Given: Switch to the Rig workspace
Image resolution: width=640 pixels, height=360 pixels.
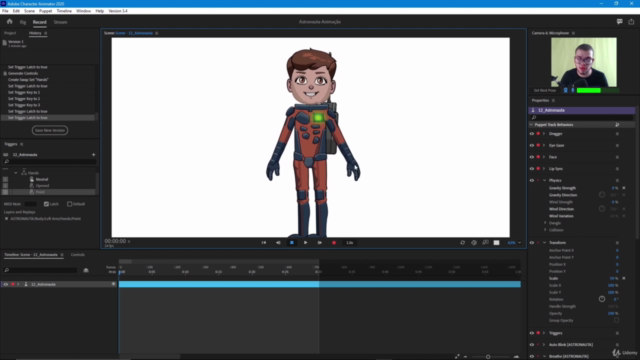Looking at the screenshot, I should (23, 22).
